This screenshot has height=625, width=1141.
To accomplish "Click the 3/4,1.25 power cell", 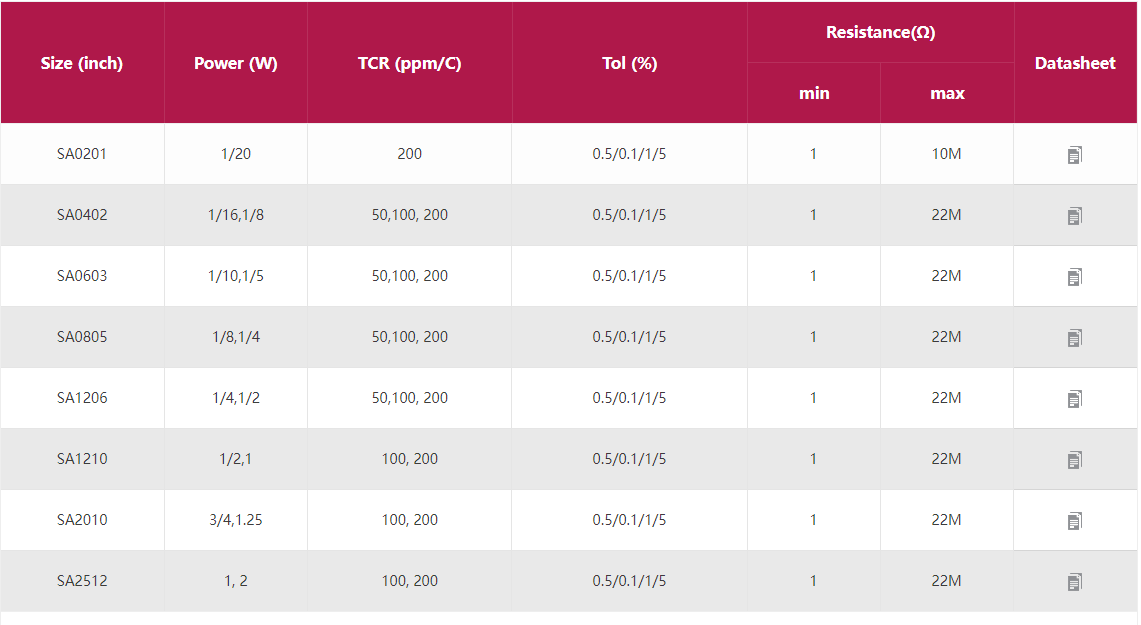I will (x=236, y=520).
